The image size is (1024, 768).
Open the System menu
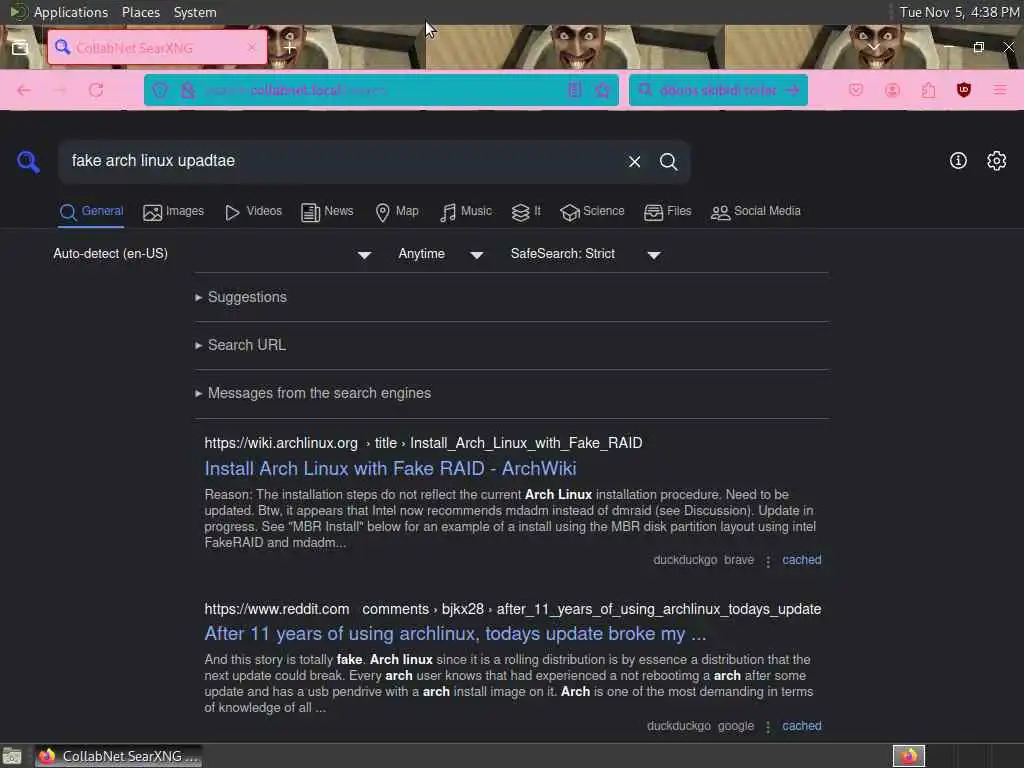pos(195,12)
